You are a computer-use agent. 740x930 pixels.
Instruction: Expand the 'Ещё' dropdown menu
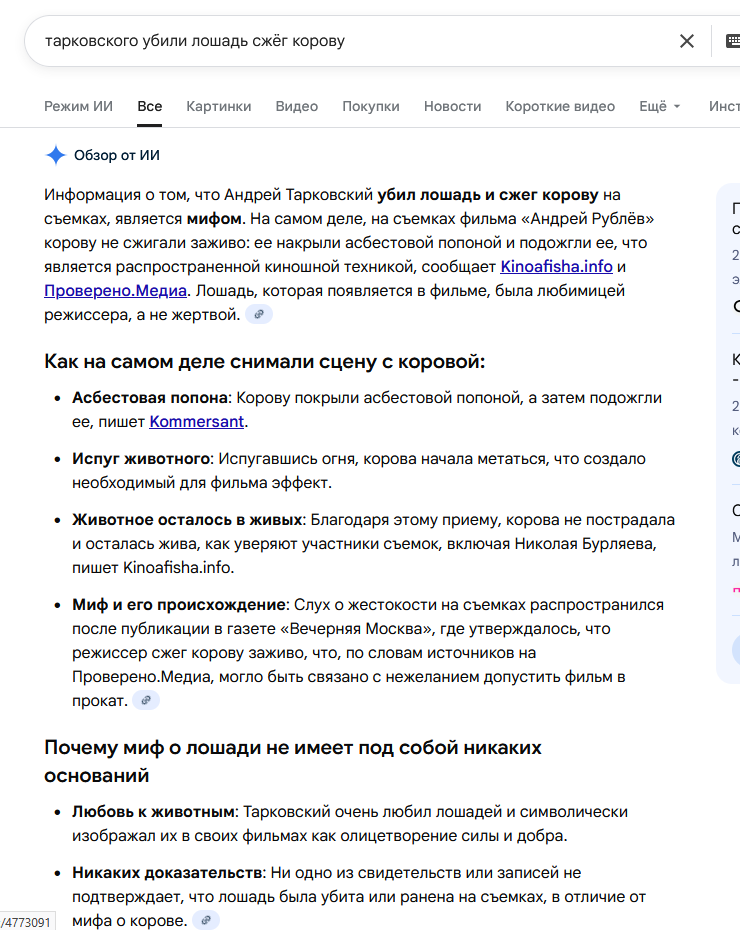point(659,106)
